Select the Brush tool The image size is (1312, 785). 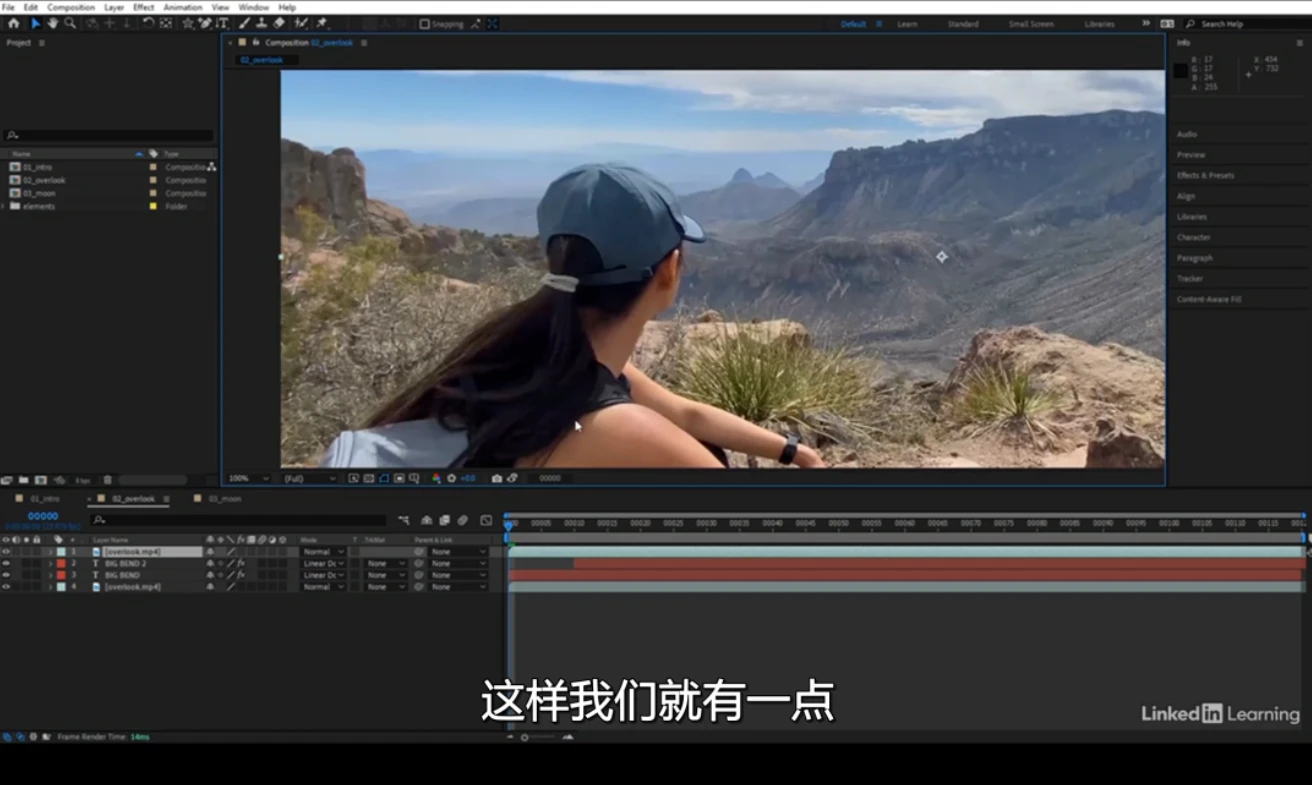(243, 23)
